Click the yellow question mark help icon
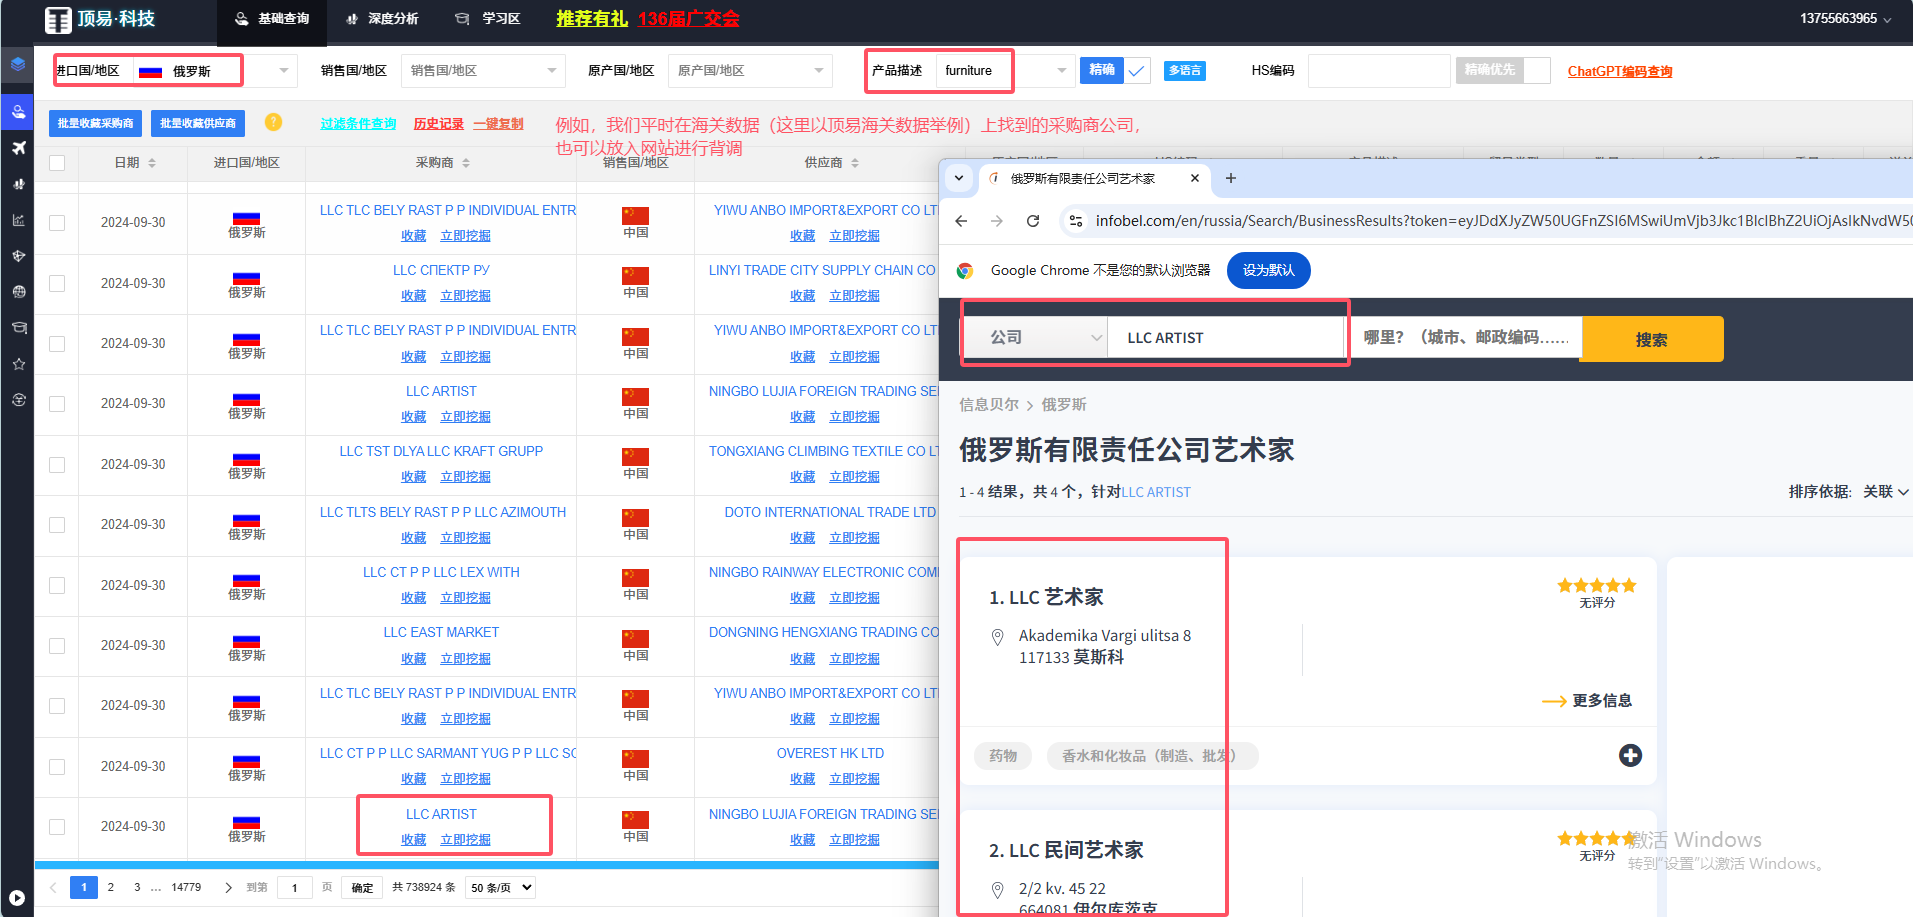Image resolution: width=1913 pixels, height=917 pixels. click(273, 122)
